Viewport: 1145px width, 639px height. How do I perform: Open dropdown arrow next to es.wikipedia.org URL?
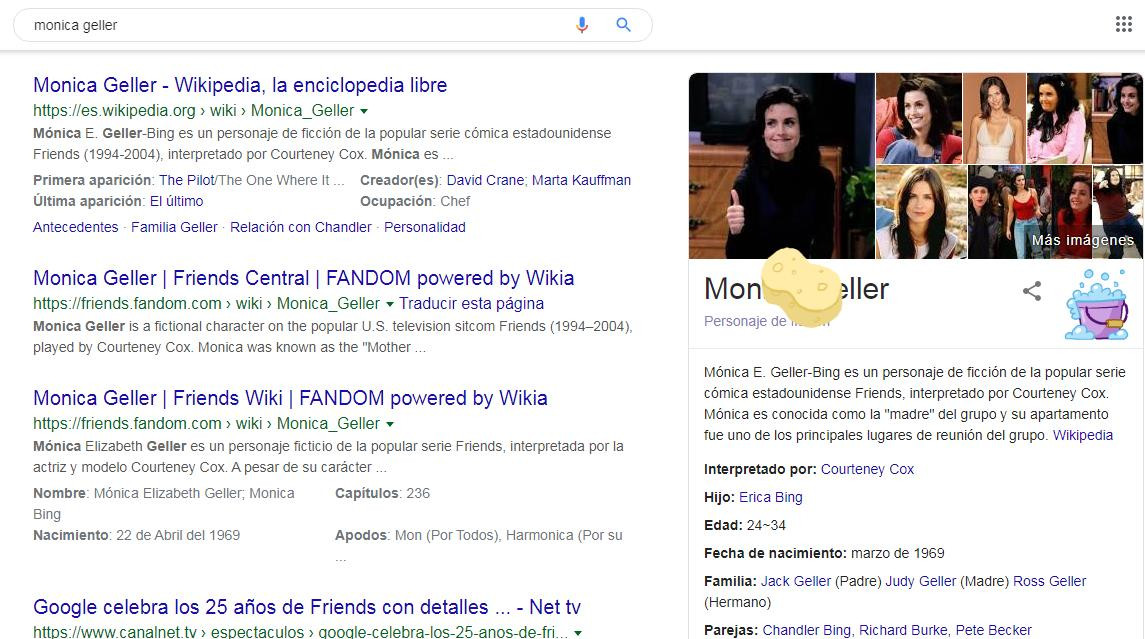pos(364,111)
